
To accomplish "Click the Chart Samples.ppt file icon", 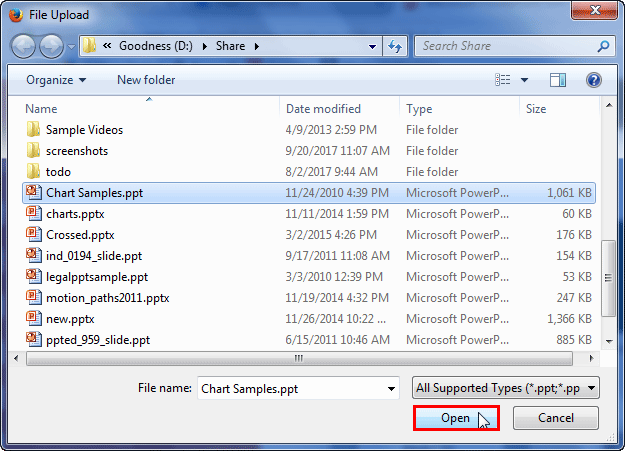I will point(33,192).
